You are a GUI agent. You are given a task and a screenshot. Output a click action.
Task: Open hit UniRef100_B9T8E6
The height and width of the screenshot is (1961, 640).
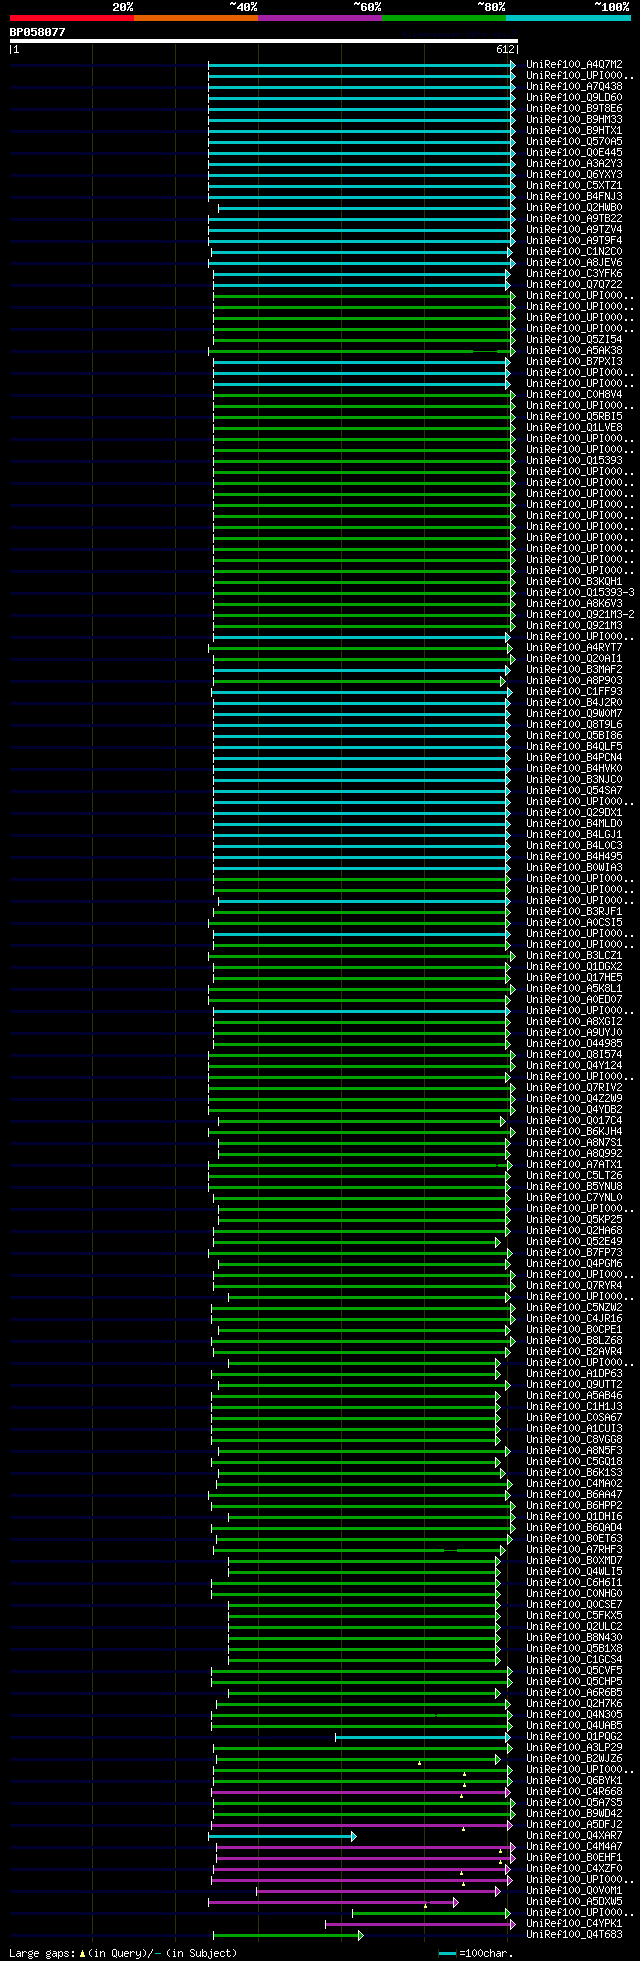click(x=574, y=109)
